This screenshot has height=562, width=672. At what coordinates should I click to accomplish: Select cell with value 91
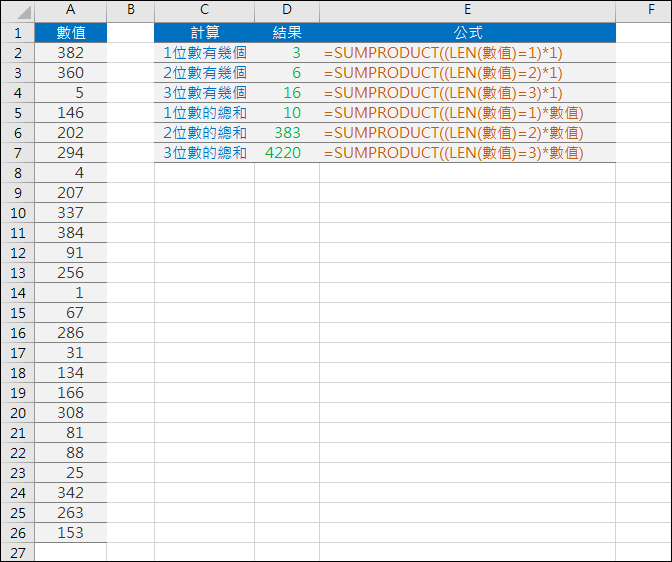71,253
